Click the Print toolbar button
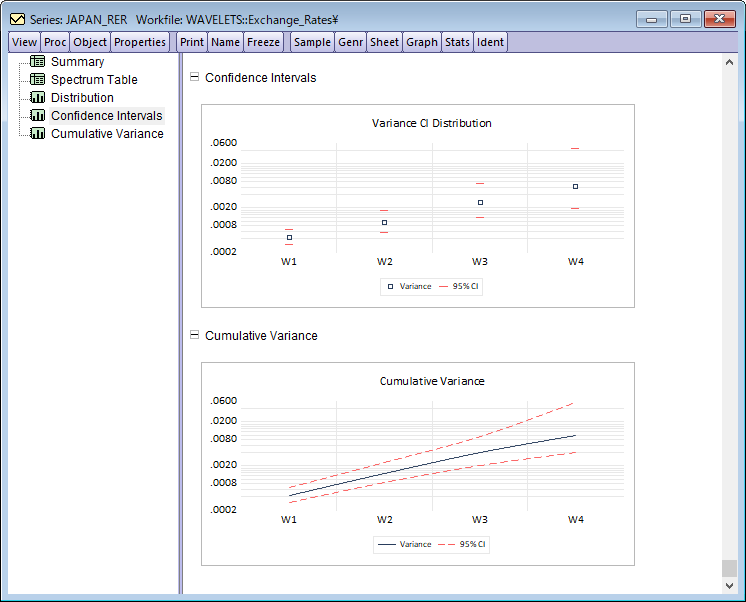 [x=192, y=42]
